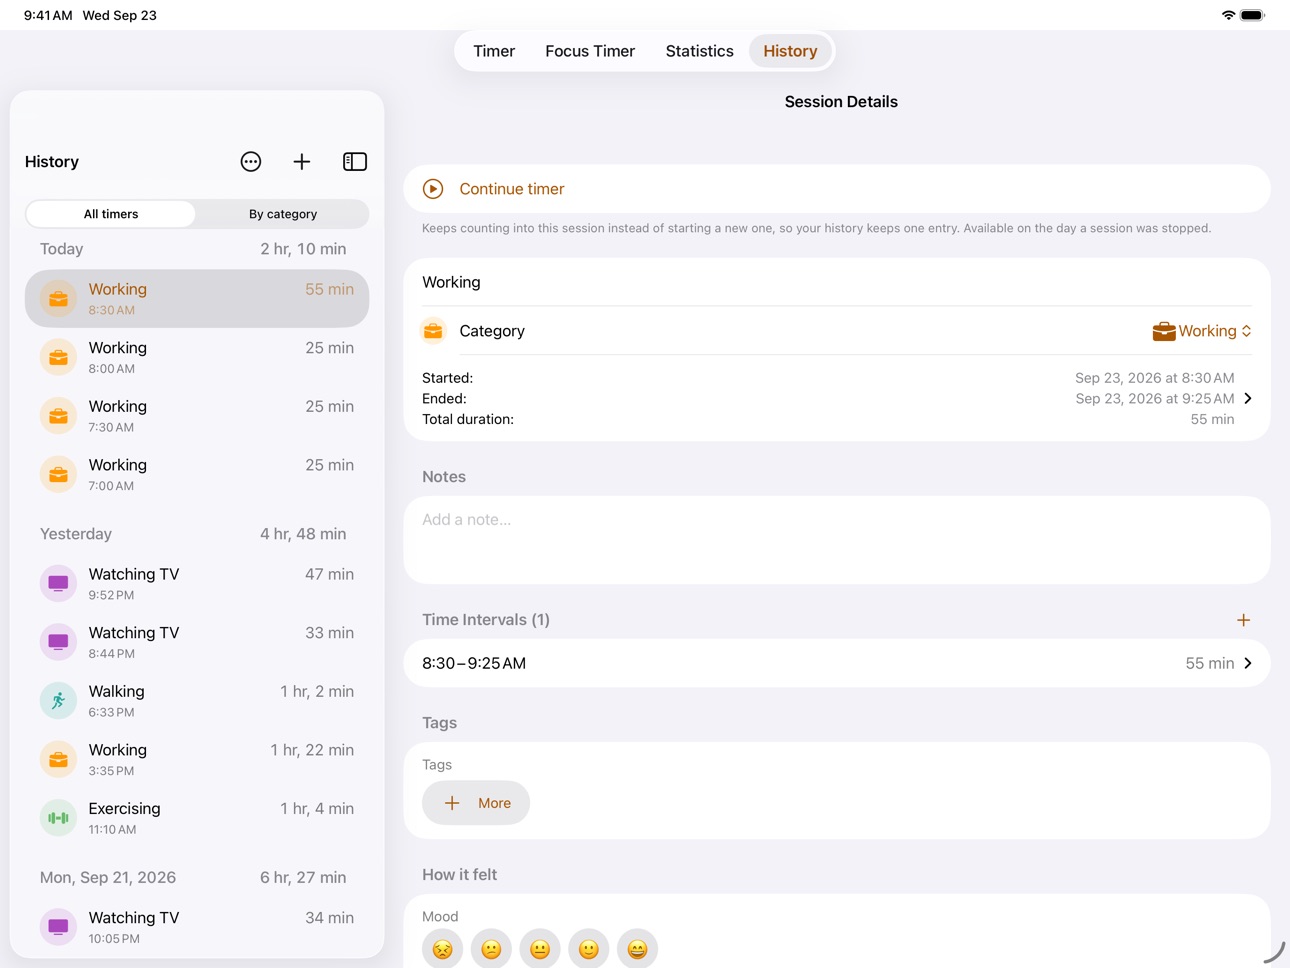
Task: Go to the Timer tab
Action: 494,51
